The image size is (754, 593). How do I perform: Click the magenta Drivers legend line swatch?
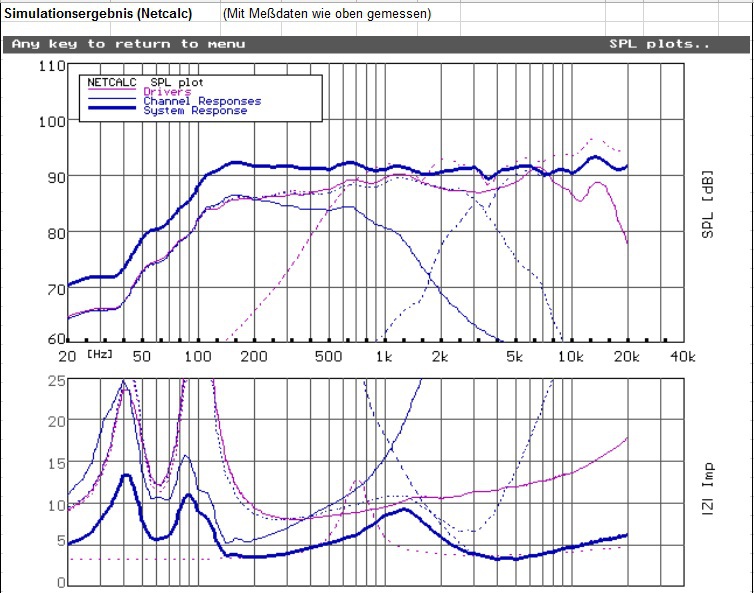click(x=114, y=92)
